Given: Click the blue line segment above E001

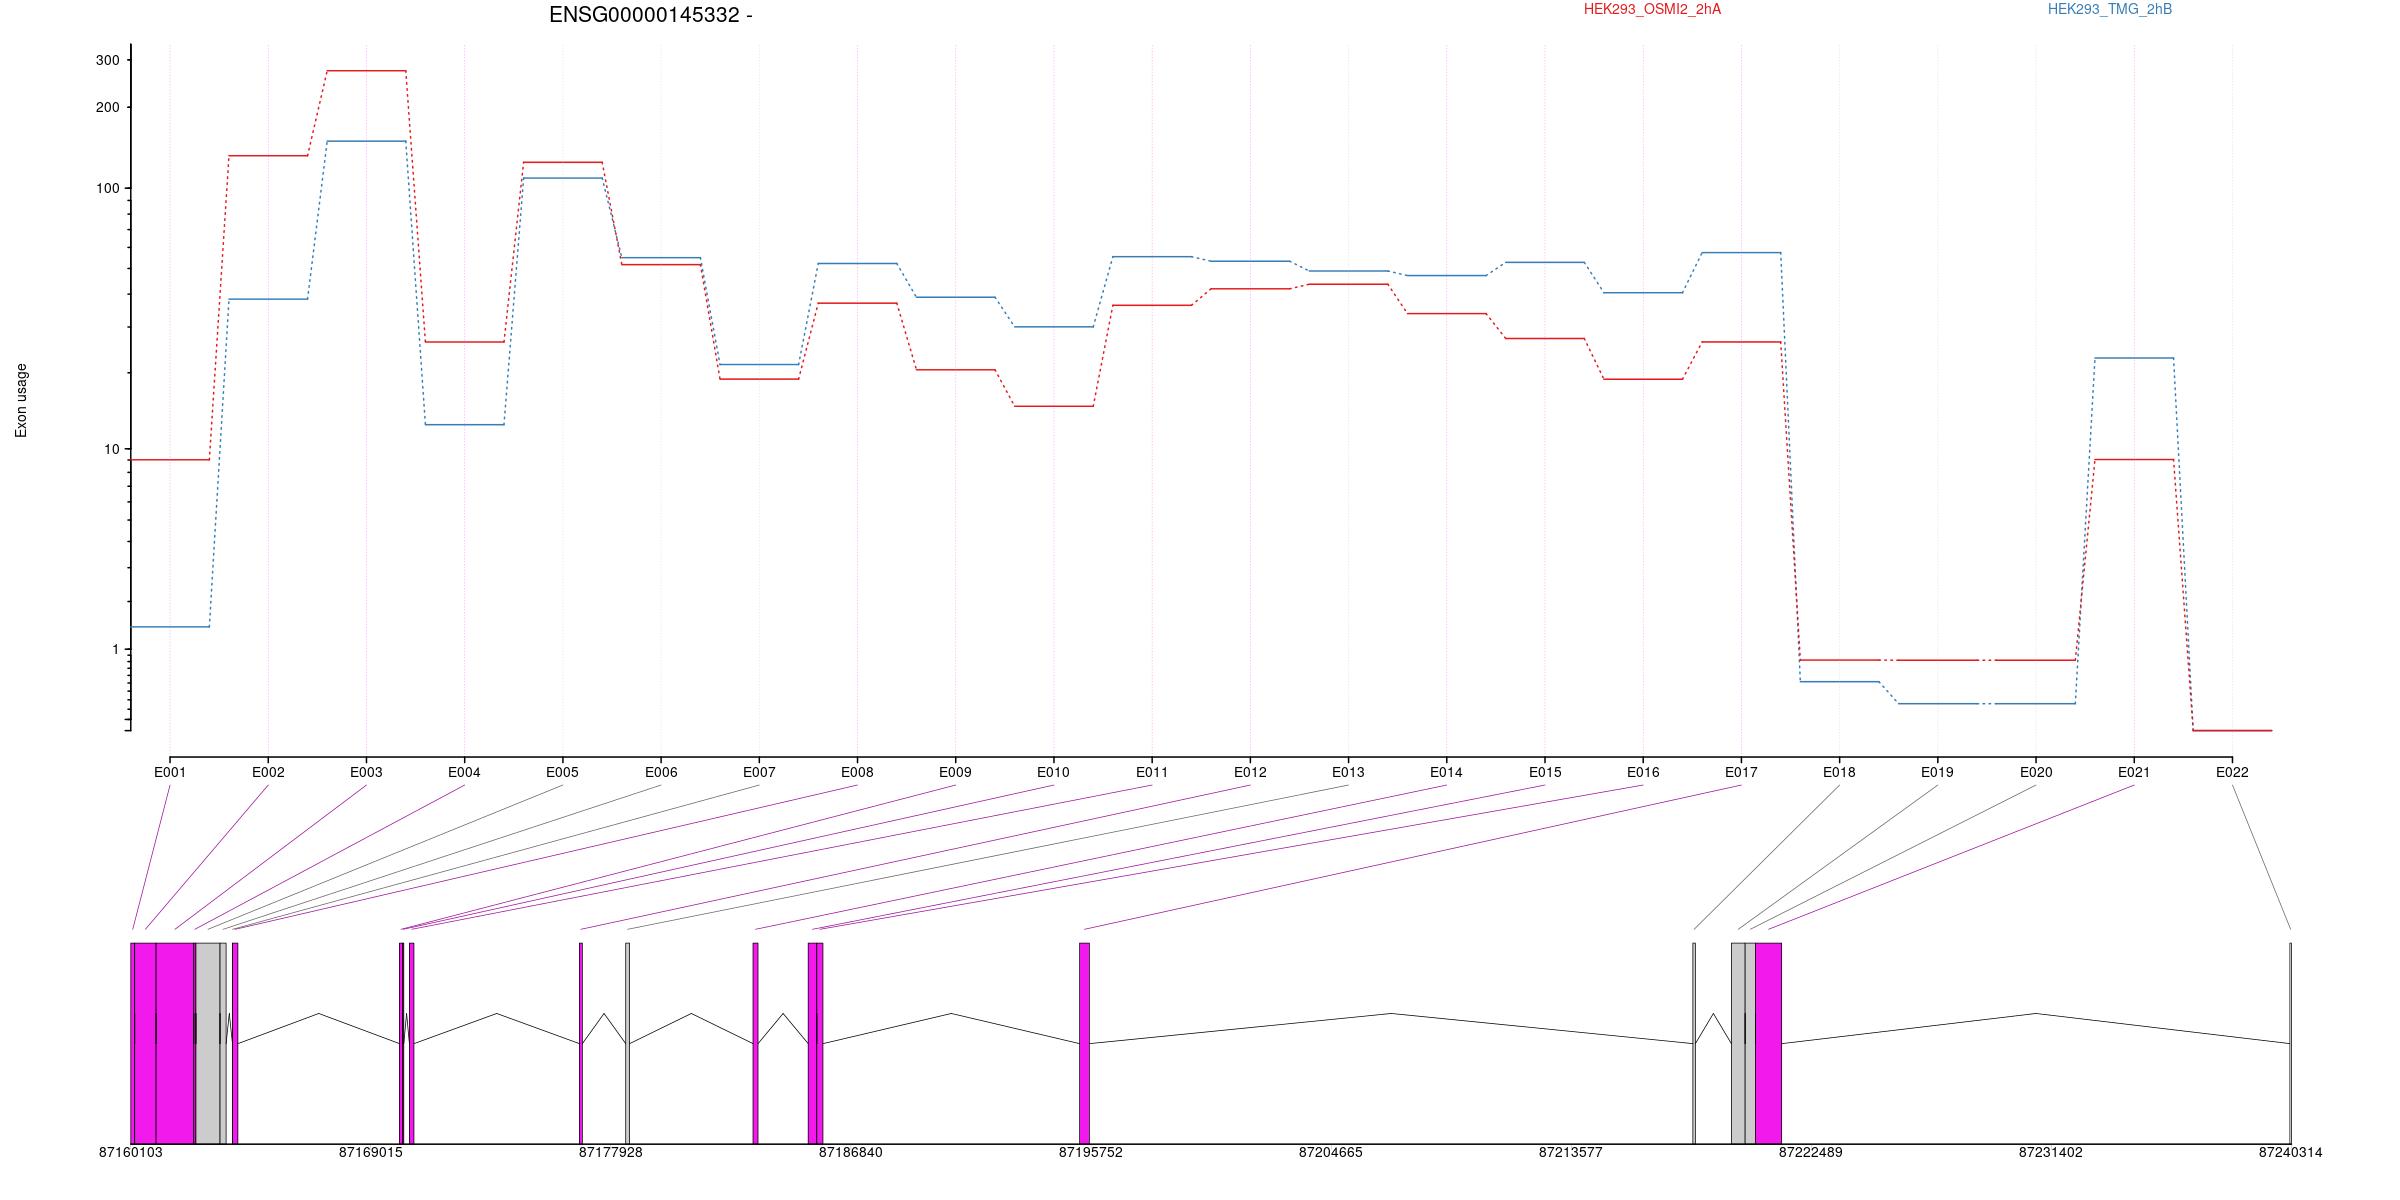Looking at the screenshot, I should (x=170, y=627).
